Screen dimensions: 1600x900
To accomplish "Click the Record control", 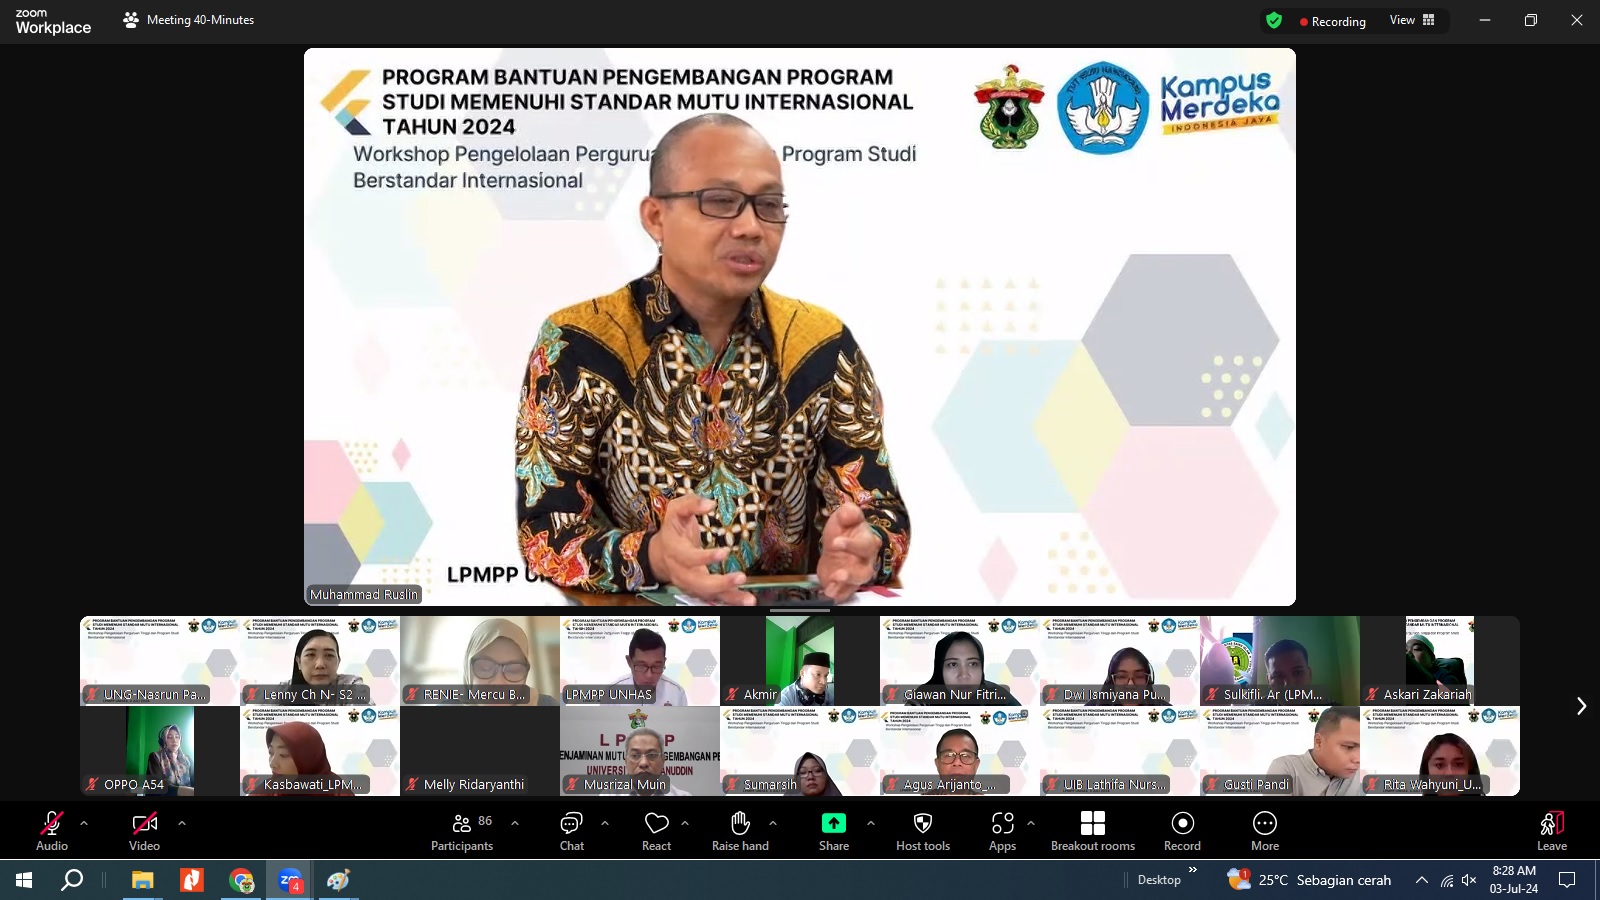I will point(1182,830).
